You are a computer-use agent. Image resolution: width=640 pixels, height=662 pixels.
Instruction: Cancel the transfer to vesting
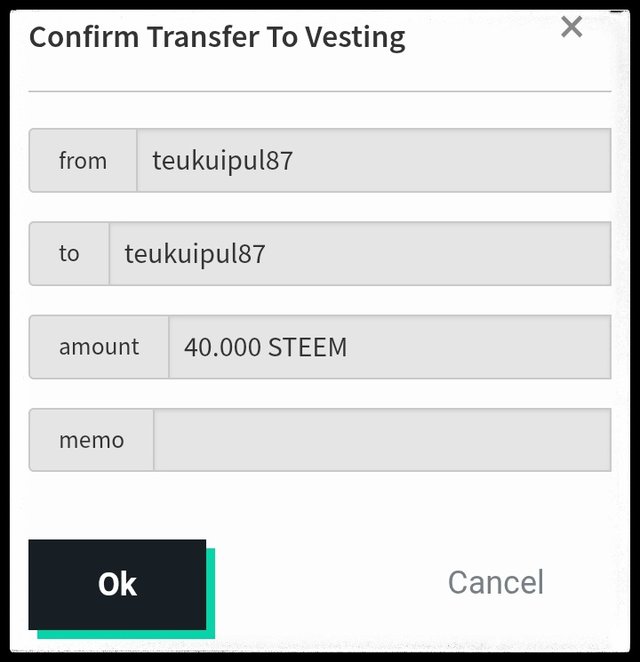[495, 582]
